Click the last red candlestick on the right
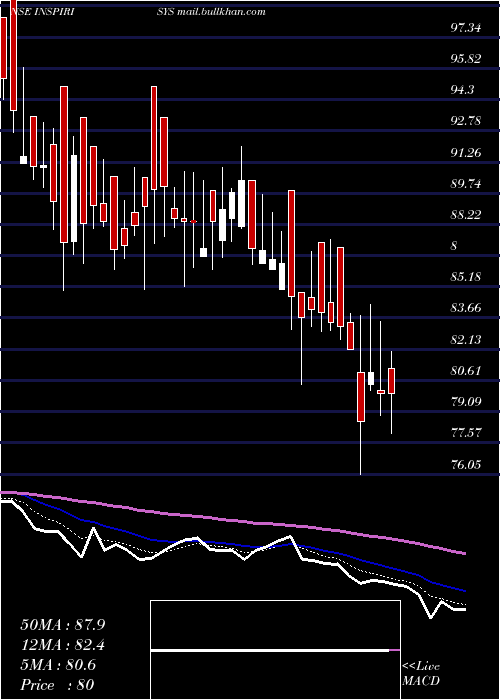This screenshot has width=500, height=700. [392, 381]
